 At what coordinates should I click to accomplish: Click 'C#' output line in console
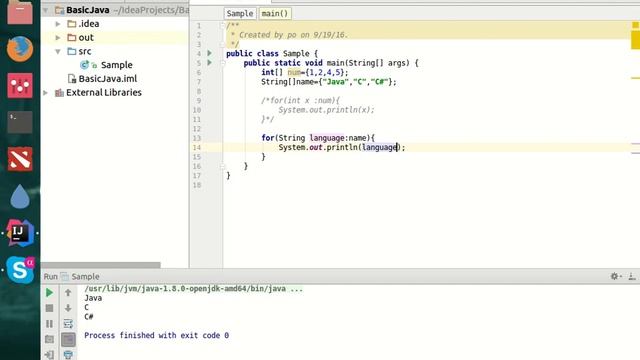click(89, 317)
